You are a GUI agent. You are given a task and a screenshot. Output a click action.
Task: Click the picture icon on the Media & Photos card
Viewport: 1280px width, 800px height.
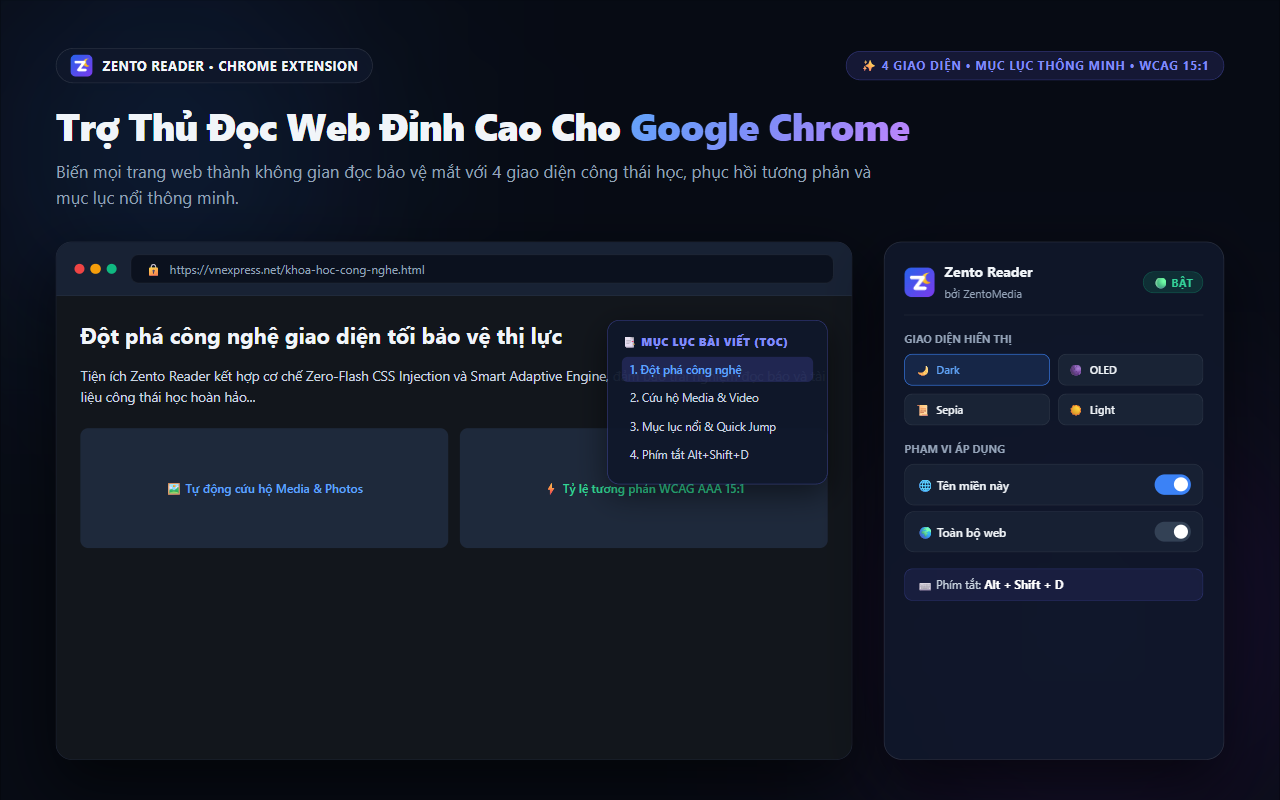pyautogui.click(x=174, y=489)
